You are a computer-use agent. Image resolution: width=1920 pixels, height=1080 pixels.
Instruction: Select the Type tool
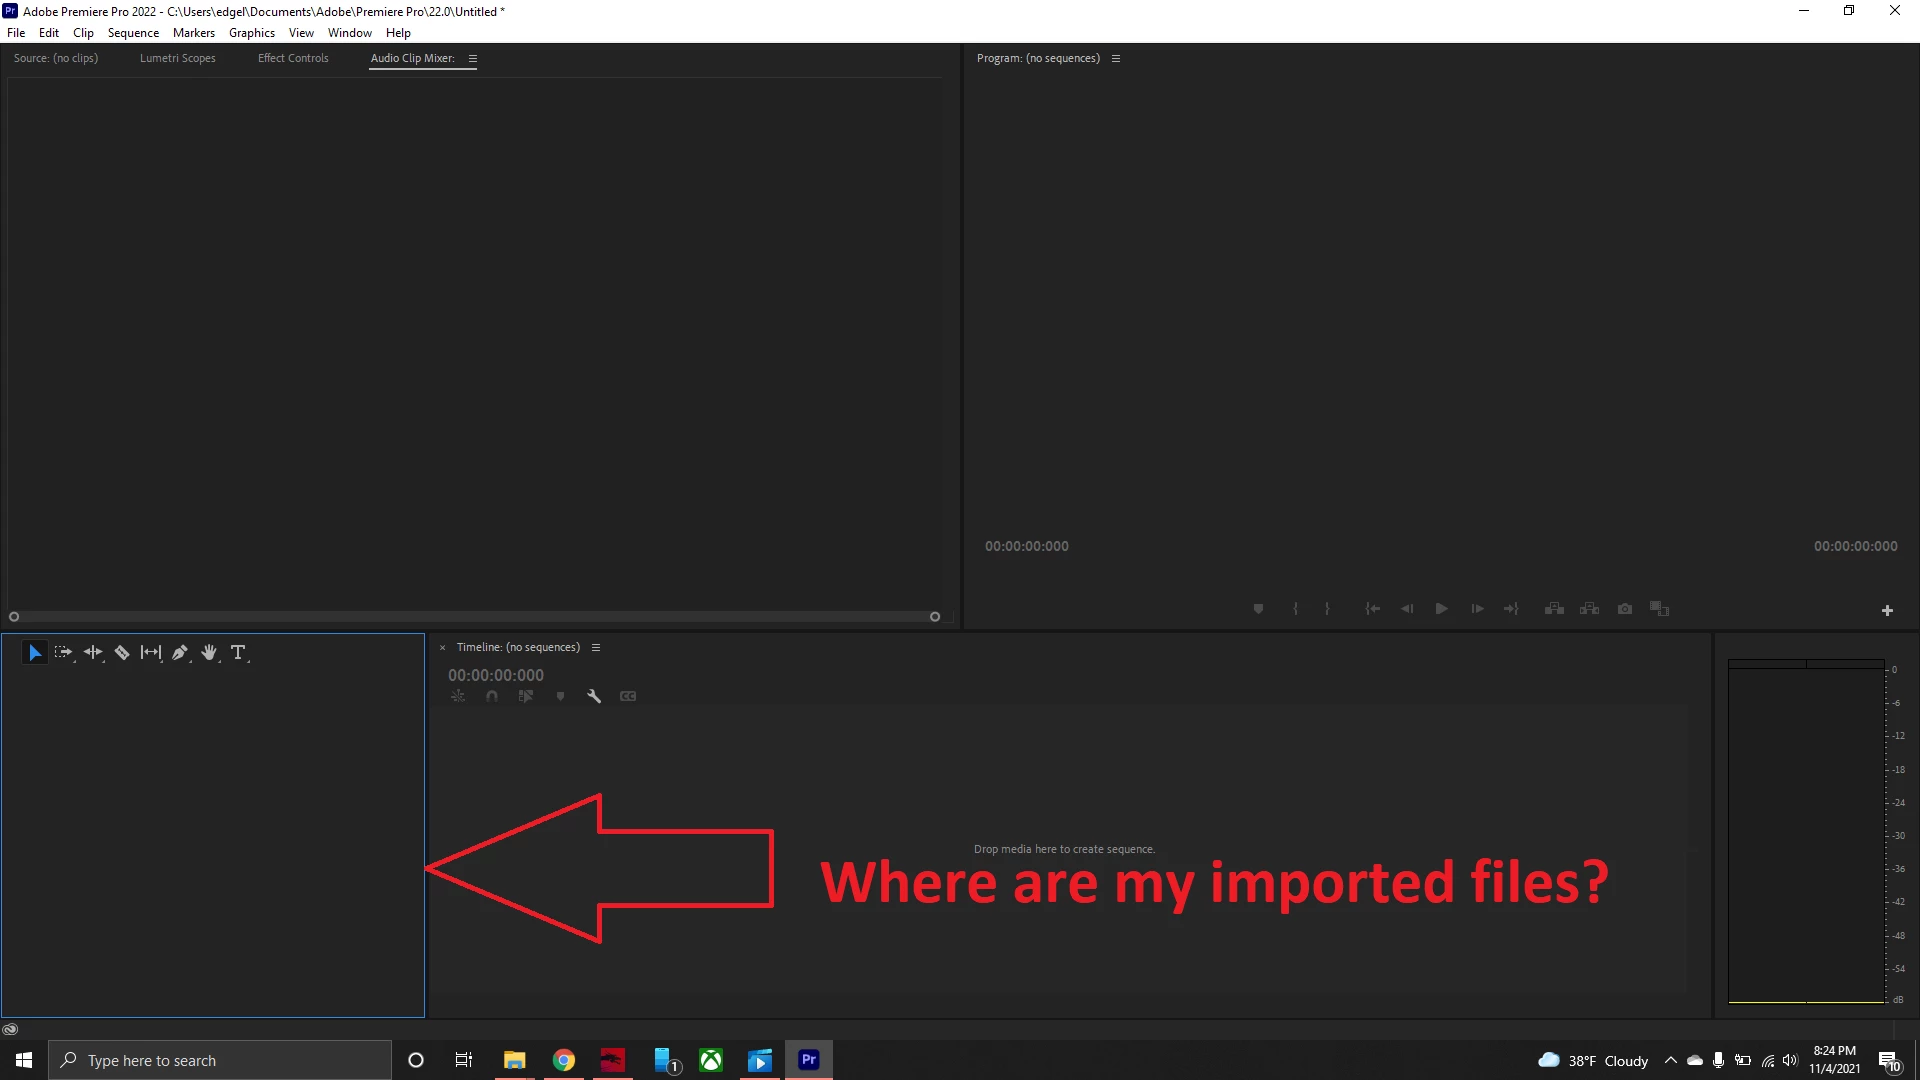tap(238, 653)
